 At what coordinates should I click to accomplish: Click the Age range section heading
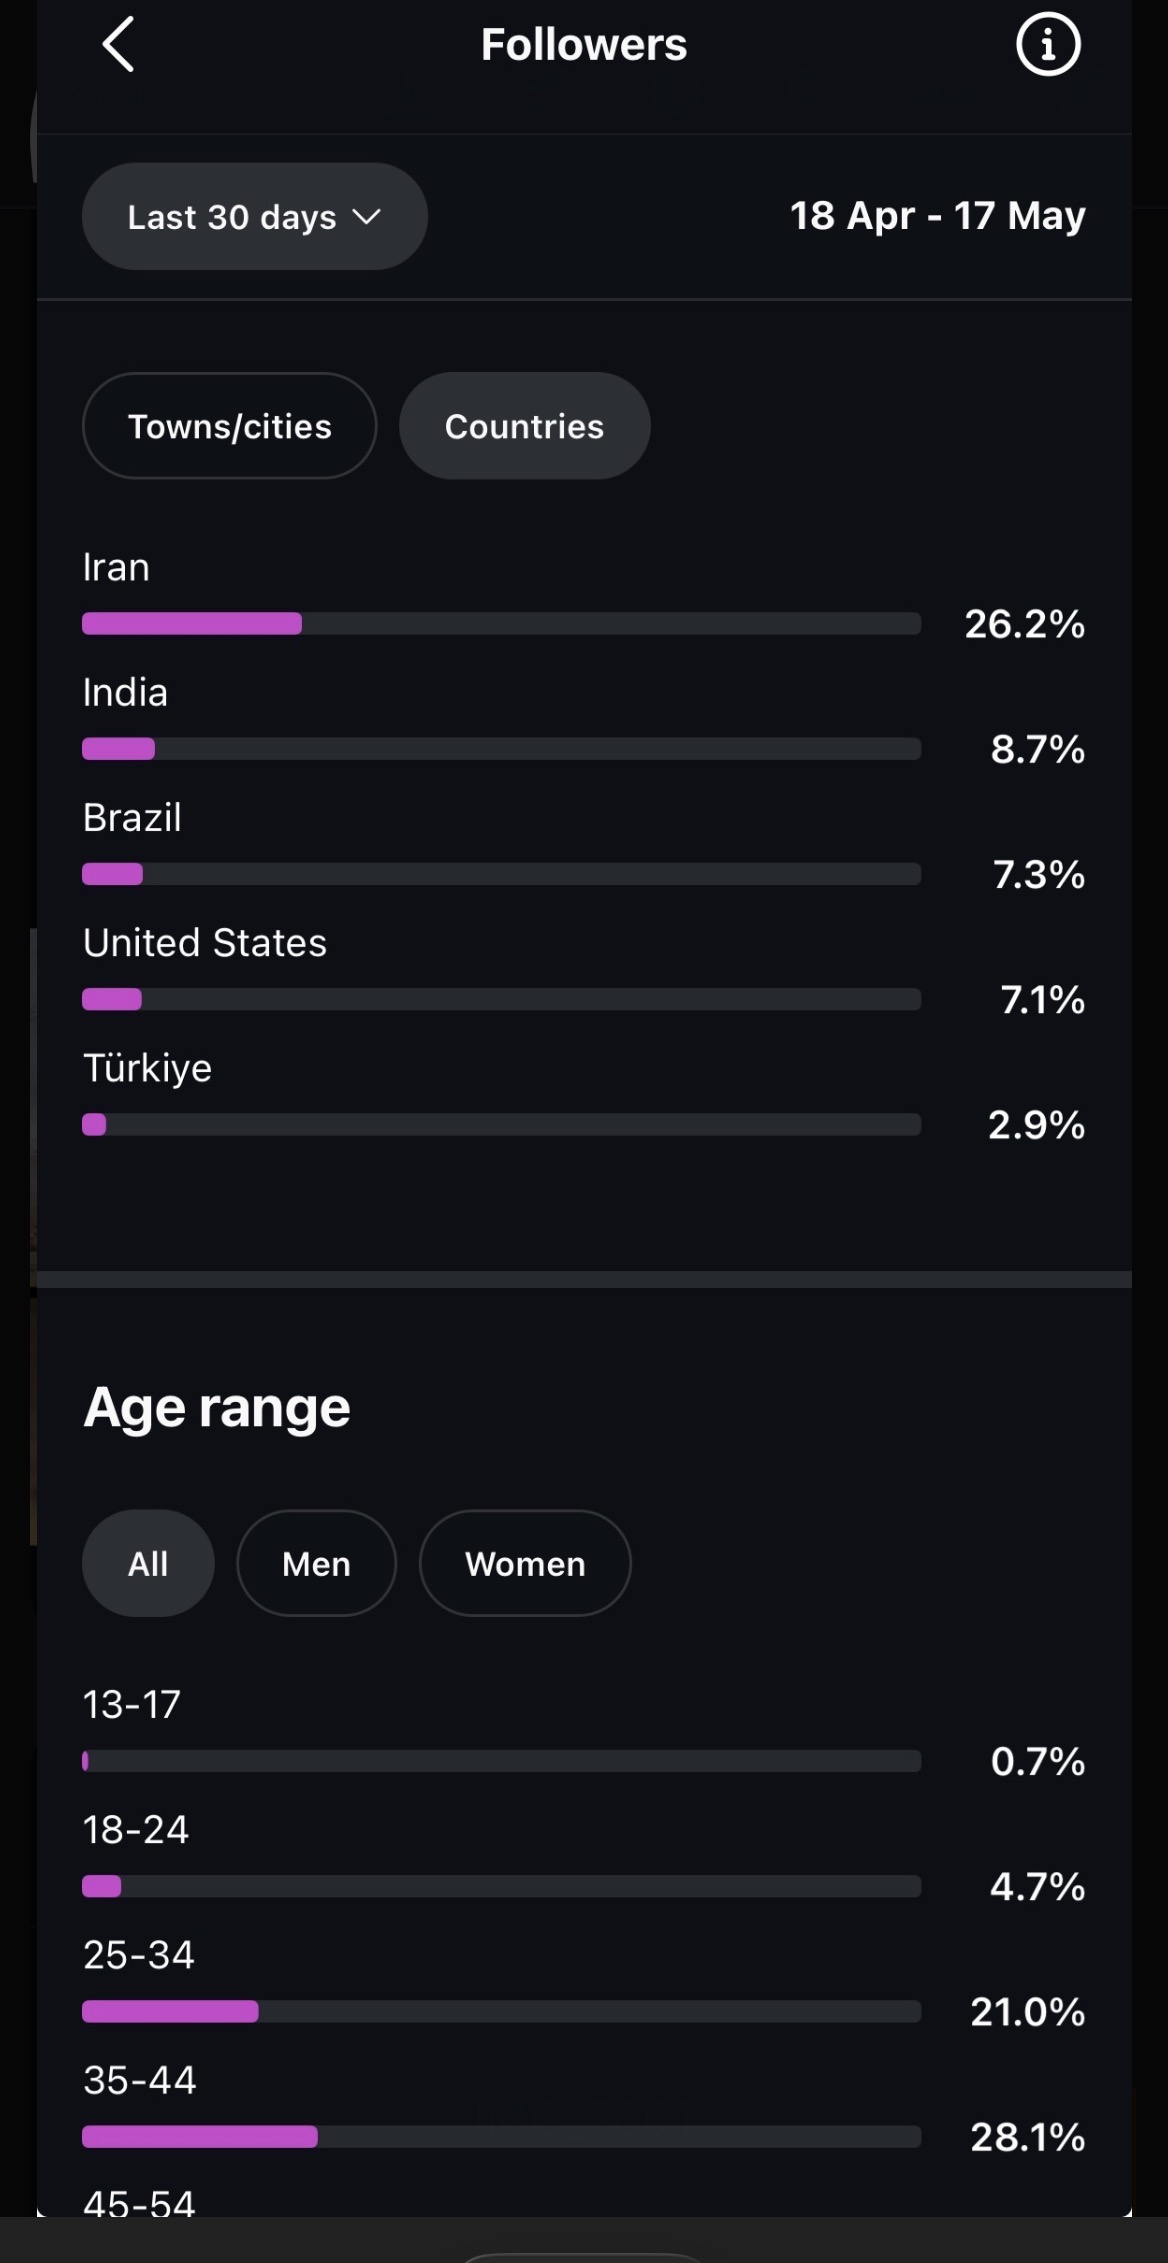217,1408
